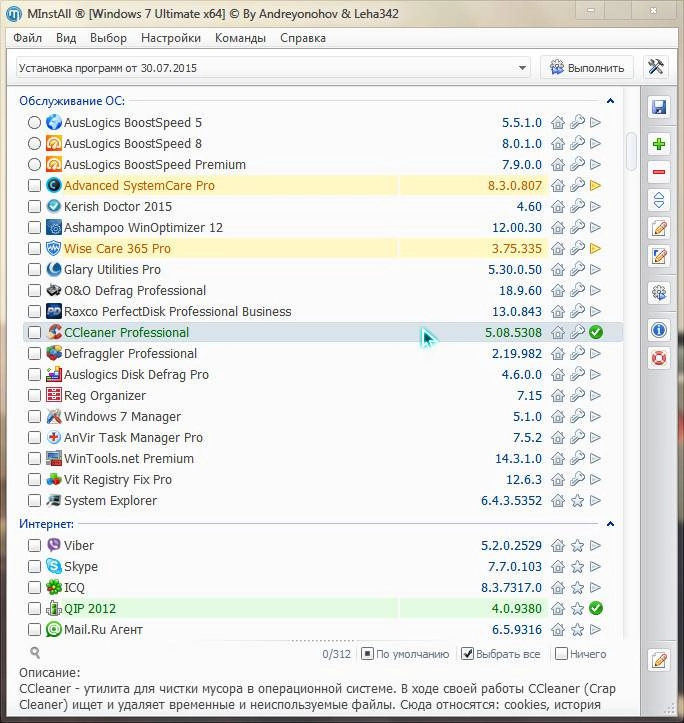
Task: Click the blue info icon in sidebar
Action: (659, 330)
